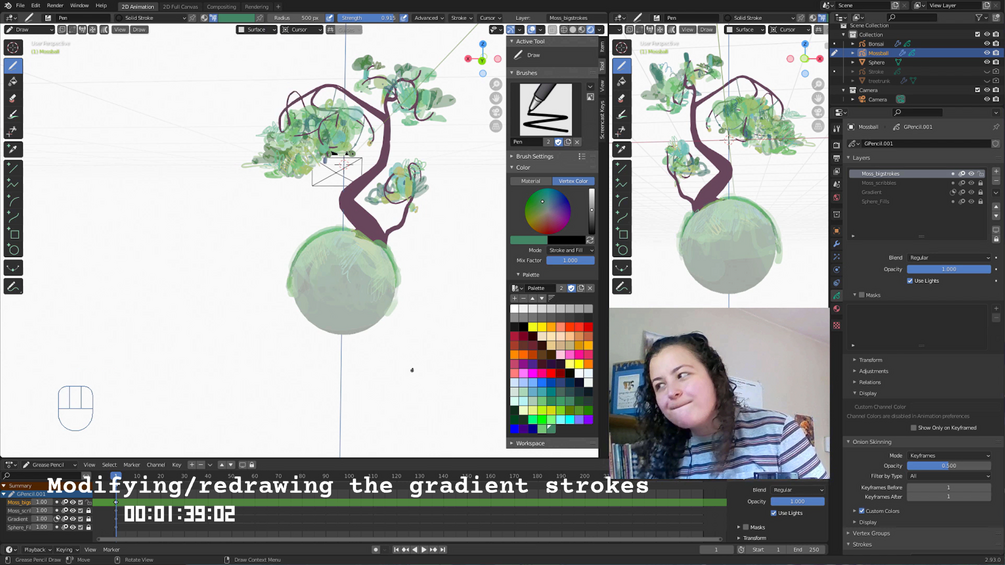Image resolution: width=1005 pixels, height=565 pixels.
Task: Open the Keying menu in timeline
Action: (67, 550)
